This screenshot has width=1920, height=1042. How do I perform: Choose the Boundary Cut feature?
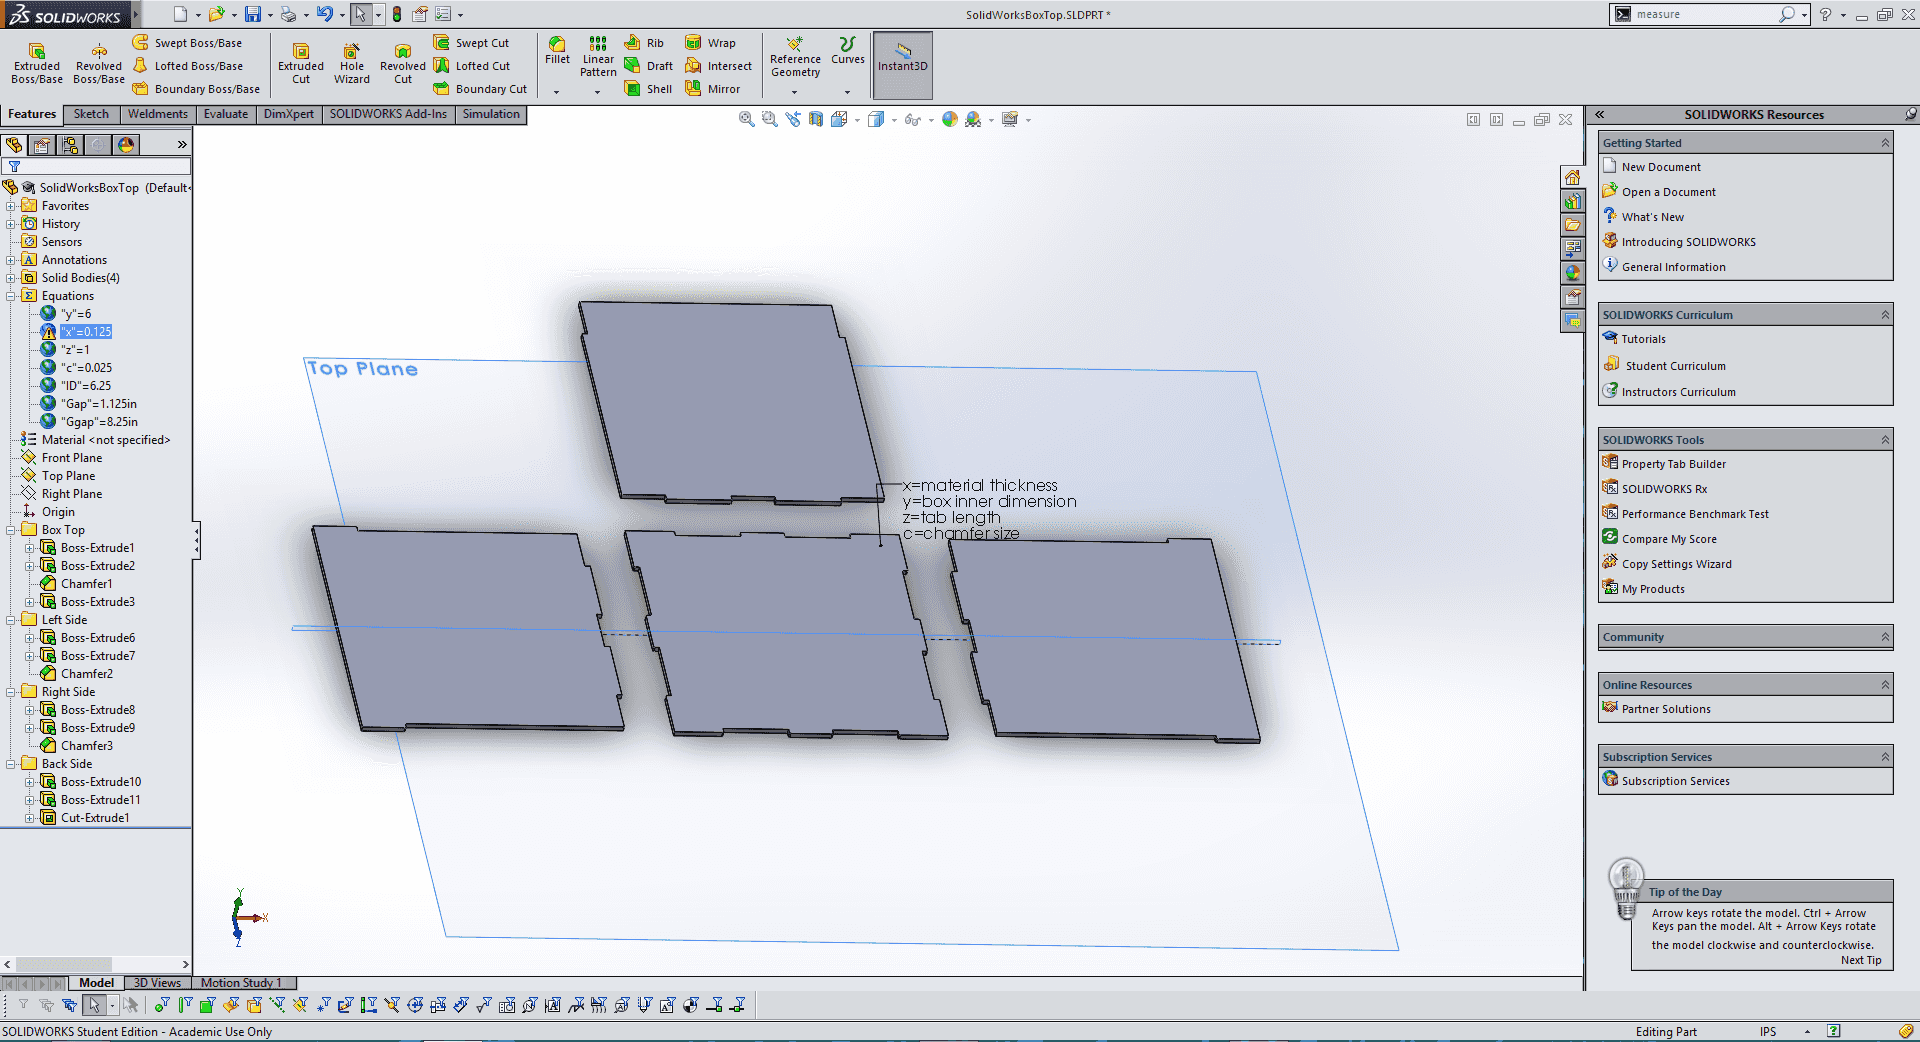pyautogui.click(x=480, y=89)
